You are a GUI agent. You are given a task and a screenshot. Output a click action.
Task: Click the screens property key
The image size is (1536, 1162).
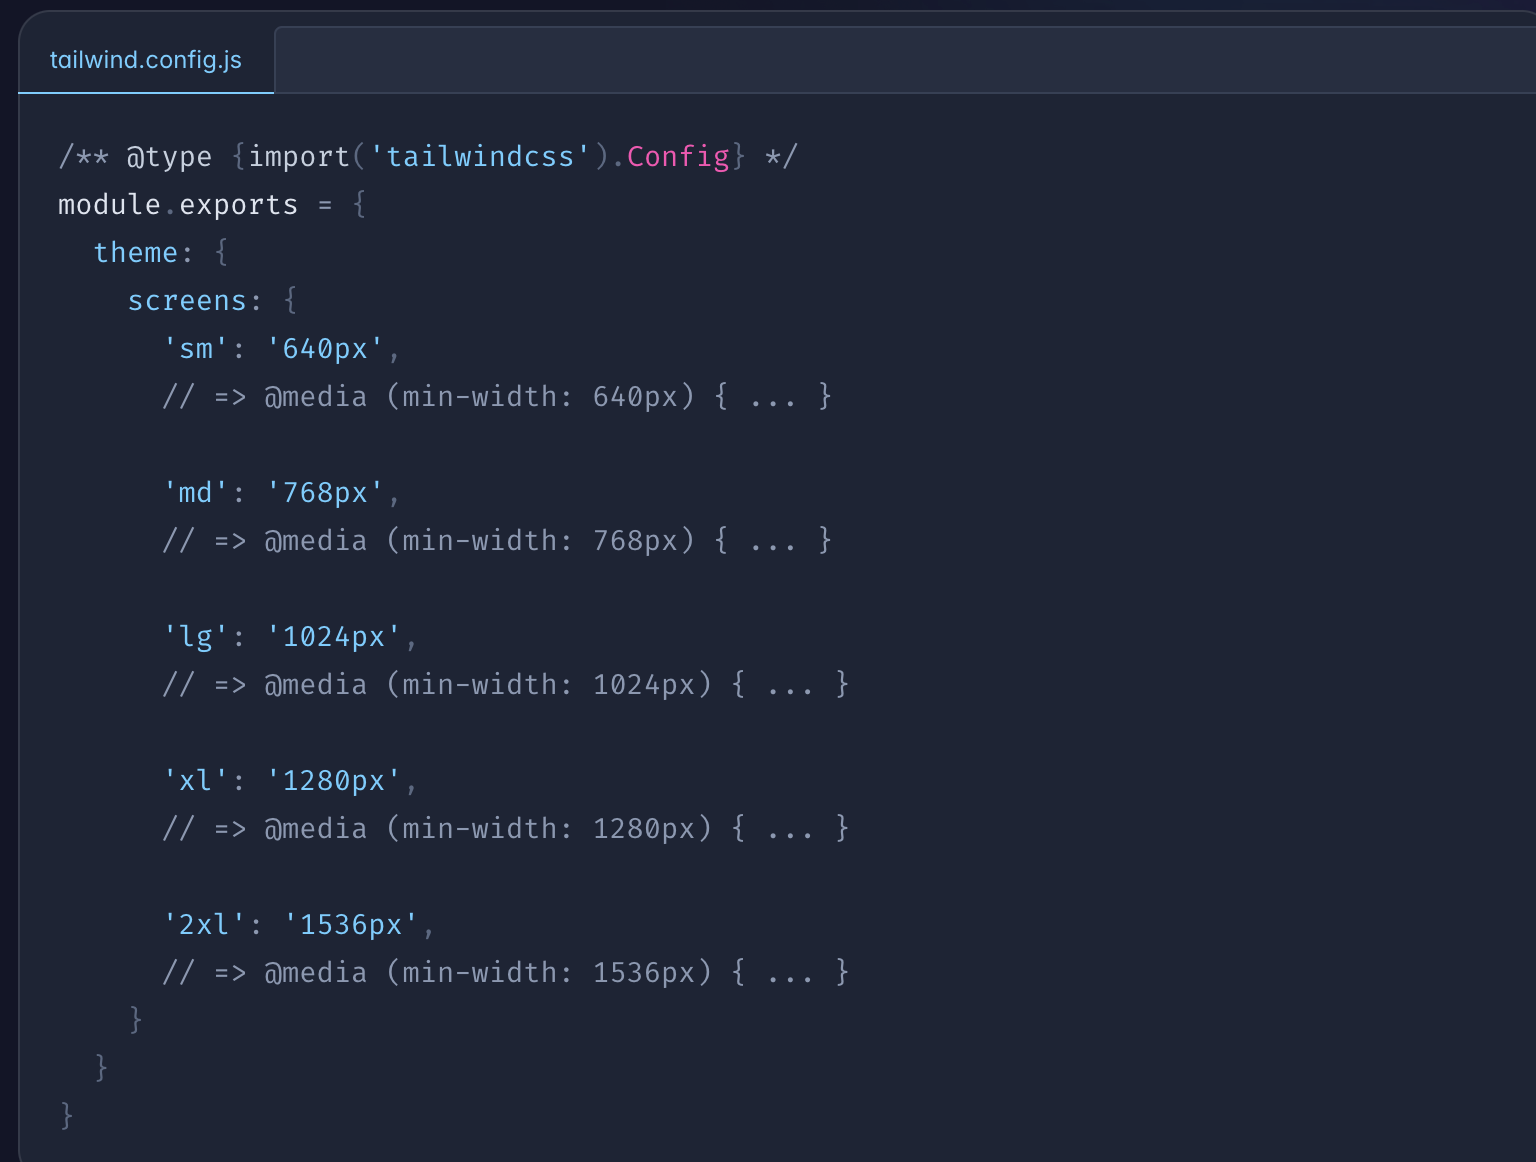187,301
